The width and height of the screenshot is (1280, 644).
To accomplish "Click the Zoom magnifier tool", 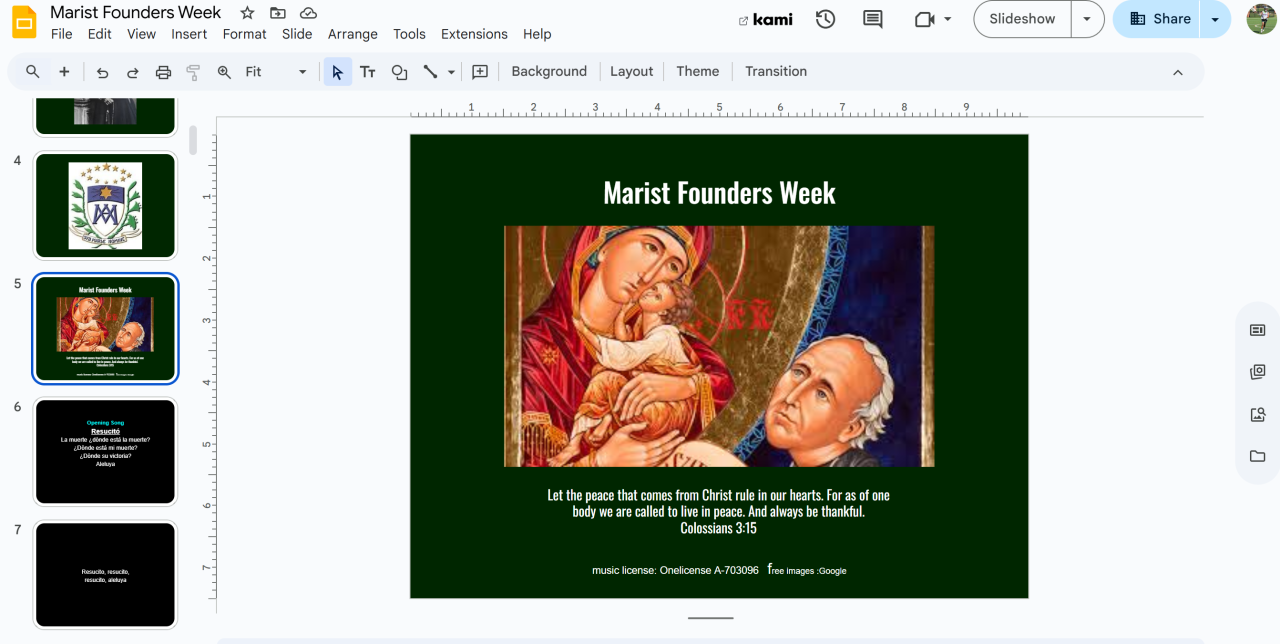I will (224, 71).
